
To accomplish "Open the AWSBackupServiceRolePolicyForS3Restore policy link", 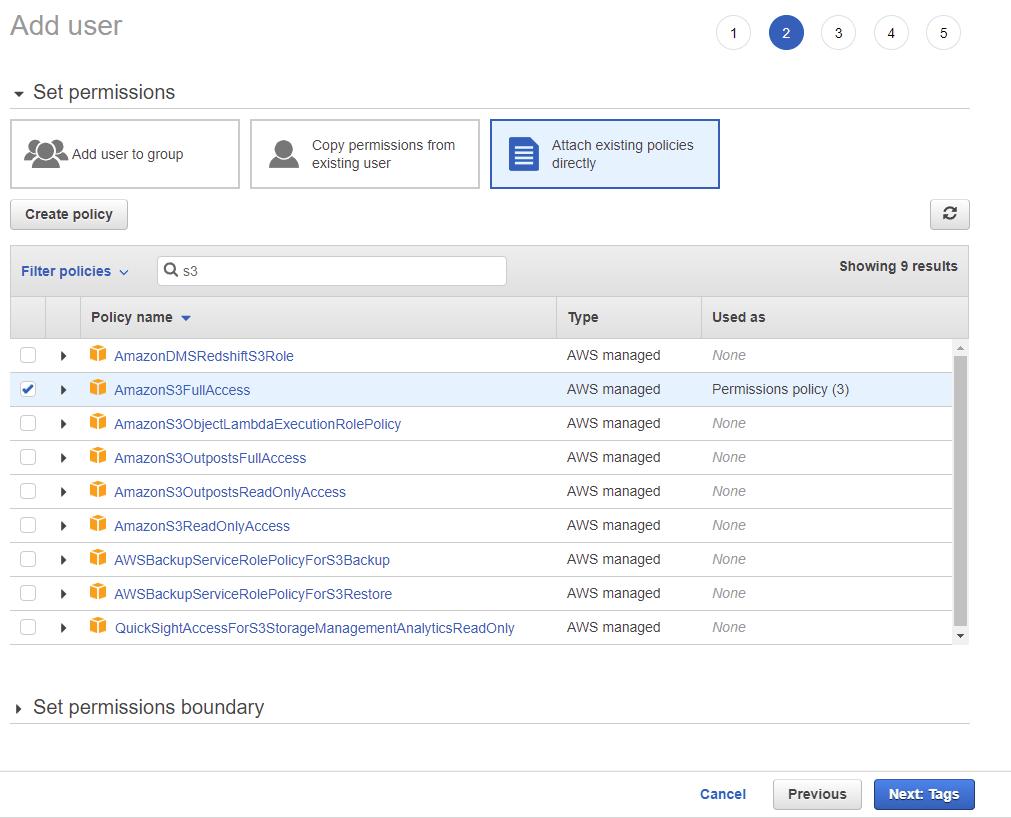I will click(x=253, y=594).
